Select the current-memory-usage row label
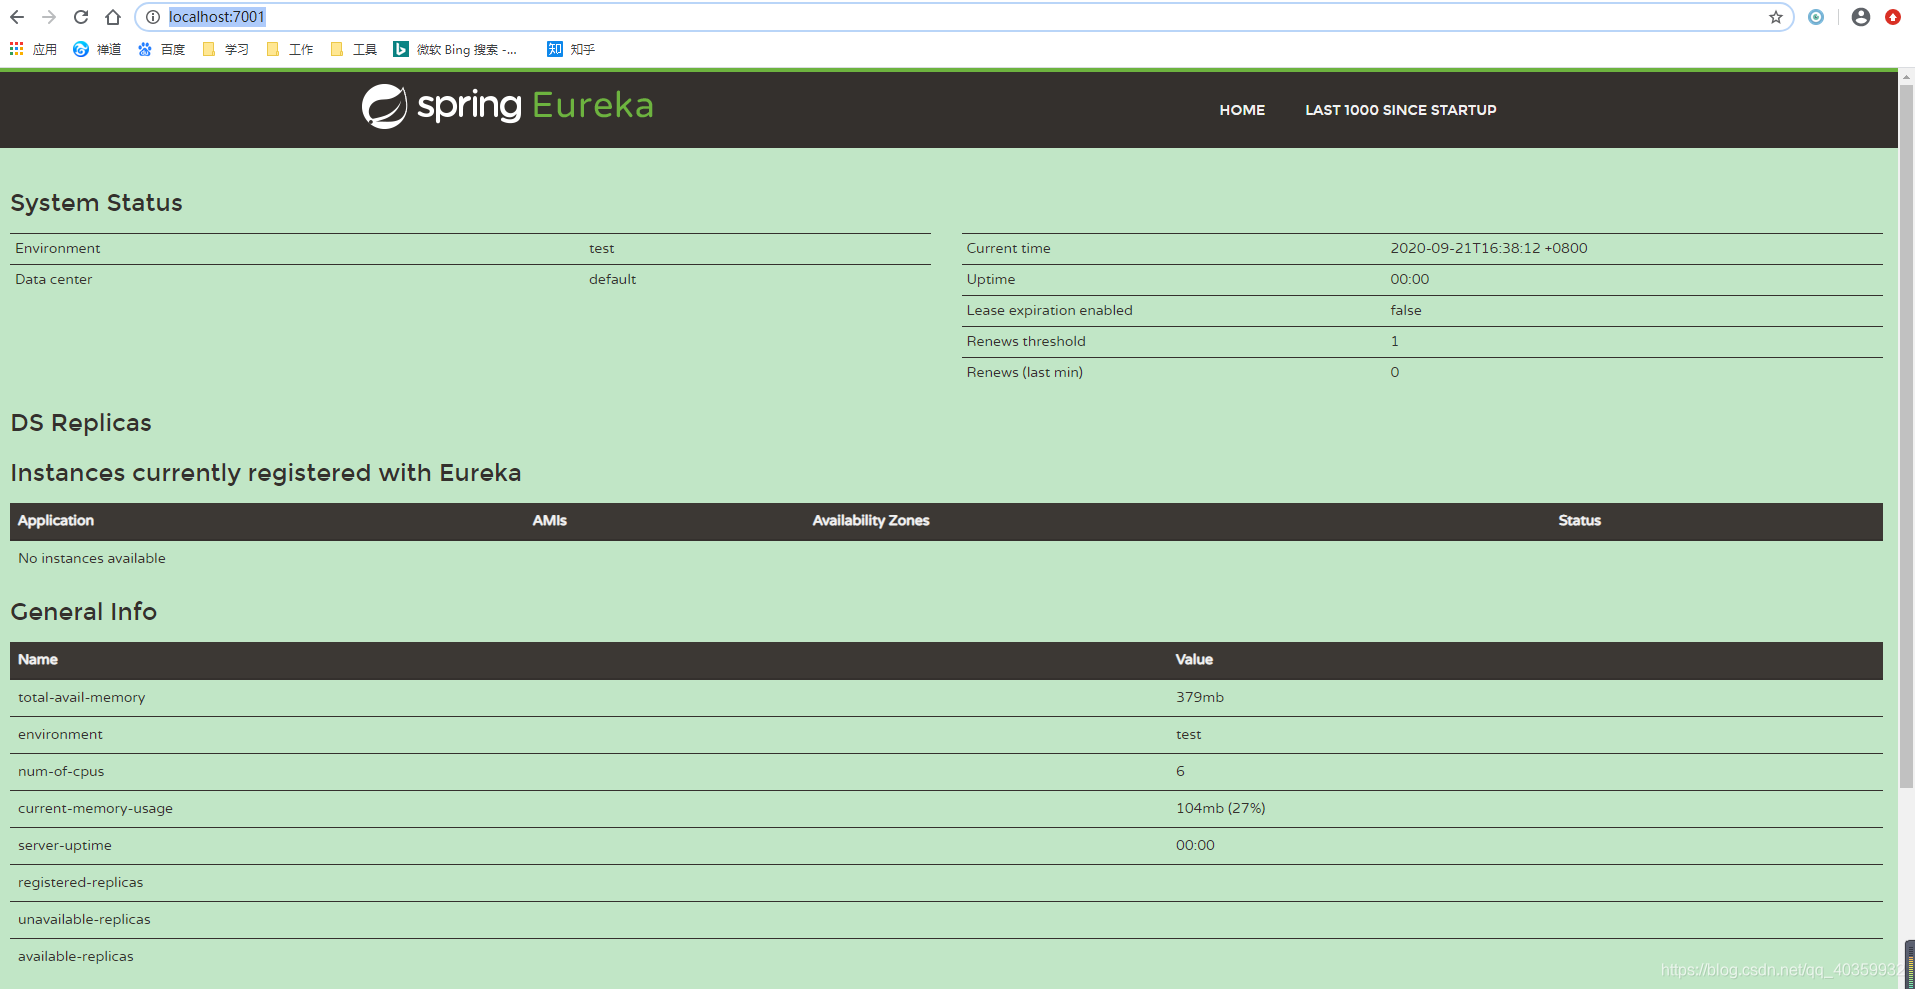Viewport: 1915px width, 989px height. pyautogui.click(x=95, y=808)
